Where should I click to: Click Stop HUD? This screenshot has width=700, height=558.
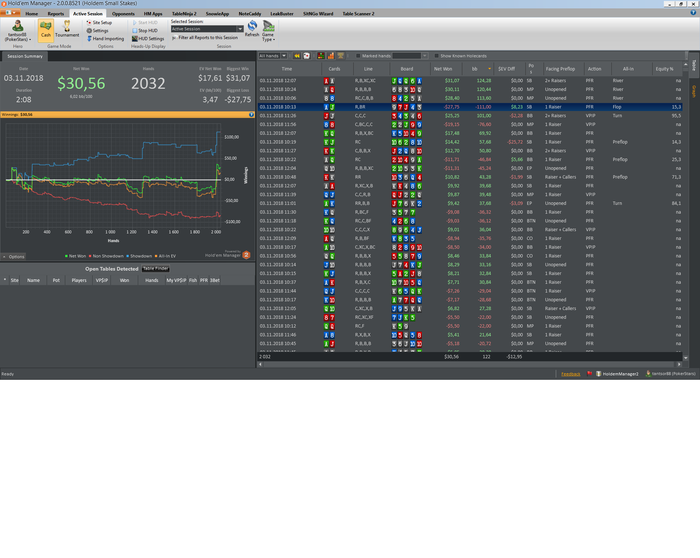(145, 31)
